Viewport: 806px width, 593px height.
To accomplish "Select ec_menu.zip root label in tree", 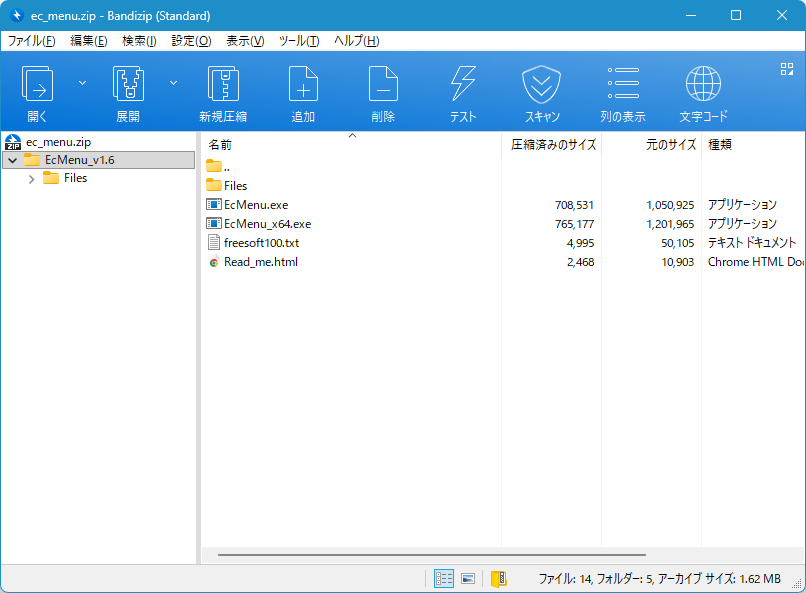I will pos(59,142).
